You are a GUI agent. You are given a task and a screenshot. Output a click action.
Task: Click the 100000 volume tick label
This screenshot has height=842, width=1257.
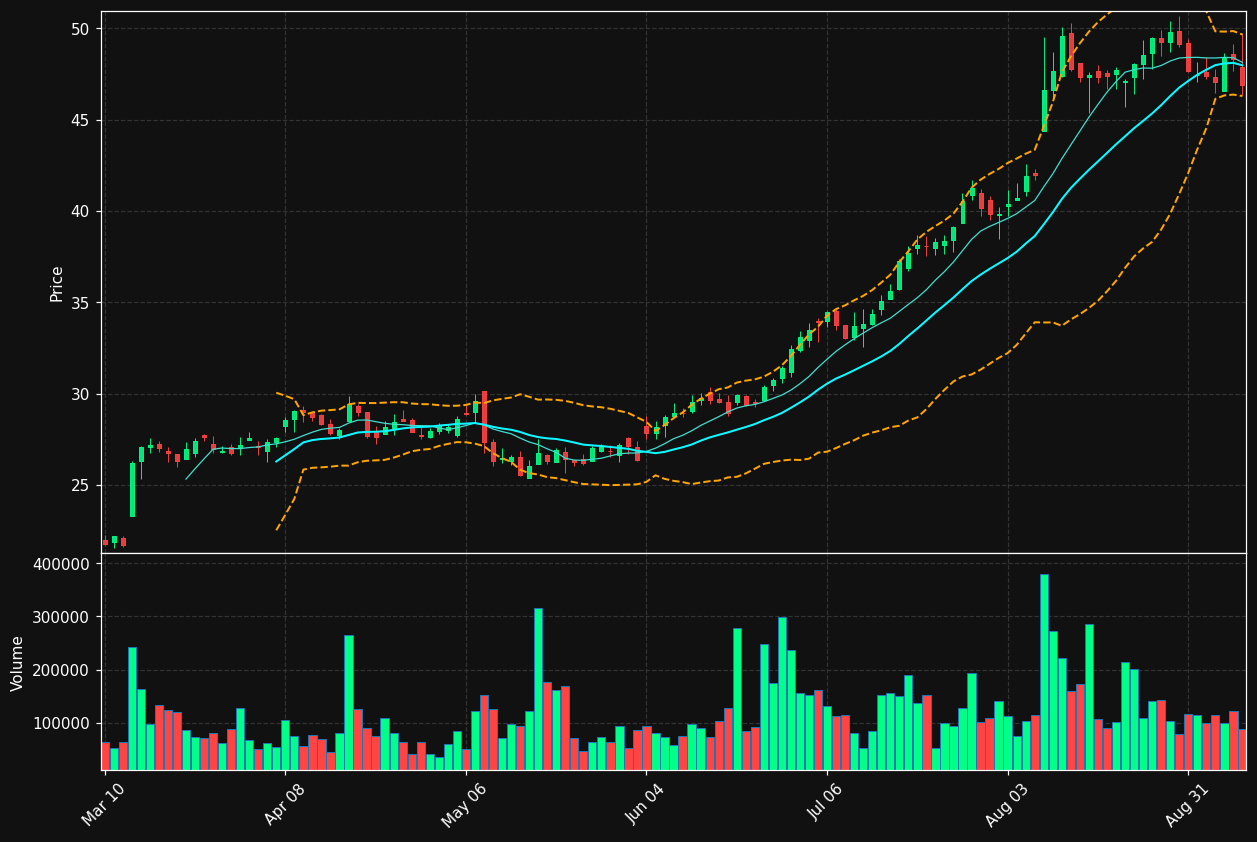(62, 723)
